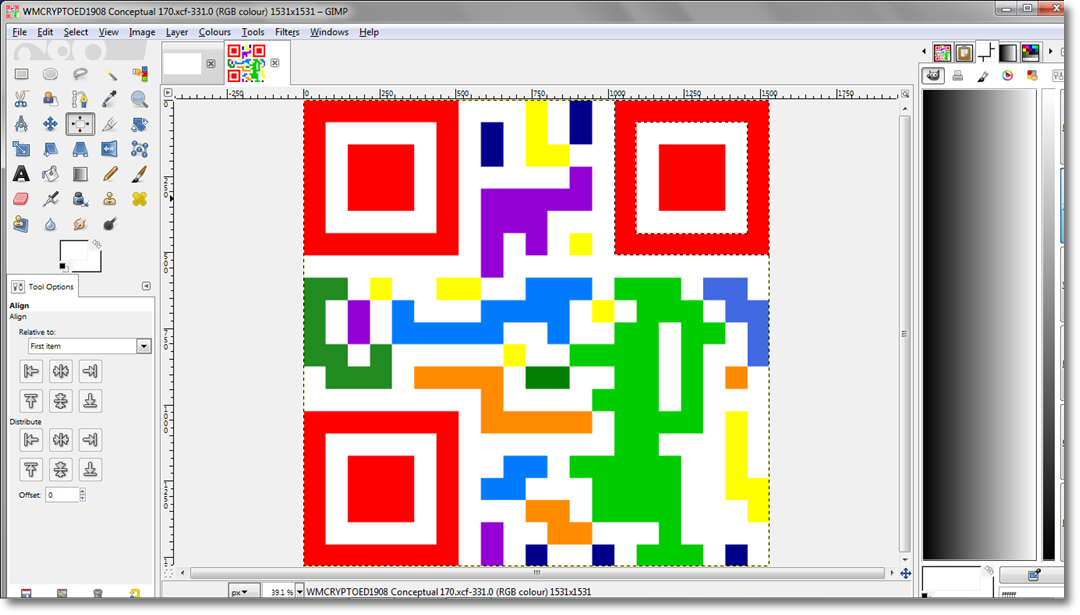The image size is (1080, 615).
Task: Select the Flip tool
Action: (110, 149)
